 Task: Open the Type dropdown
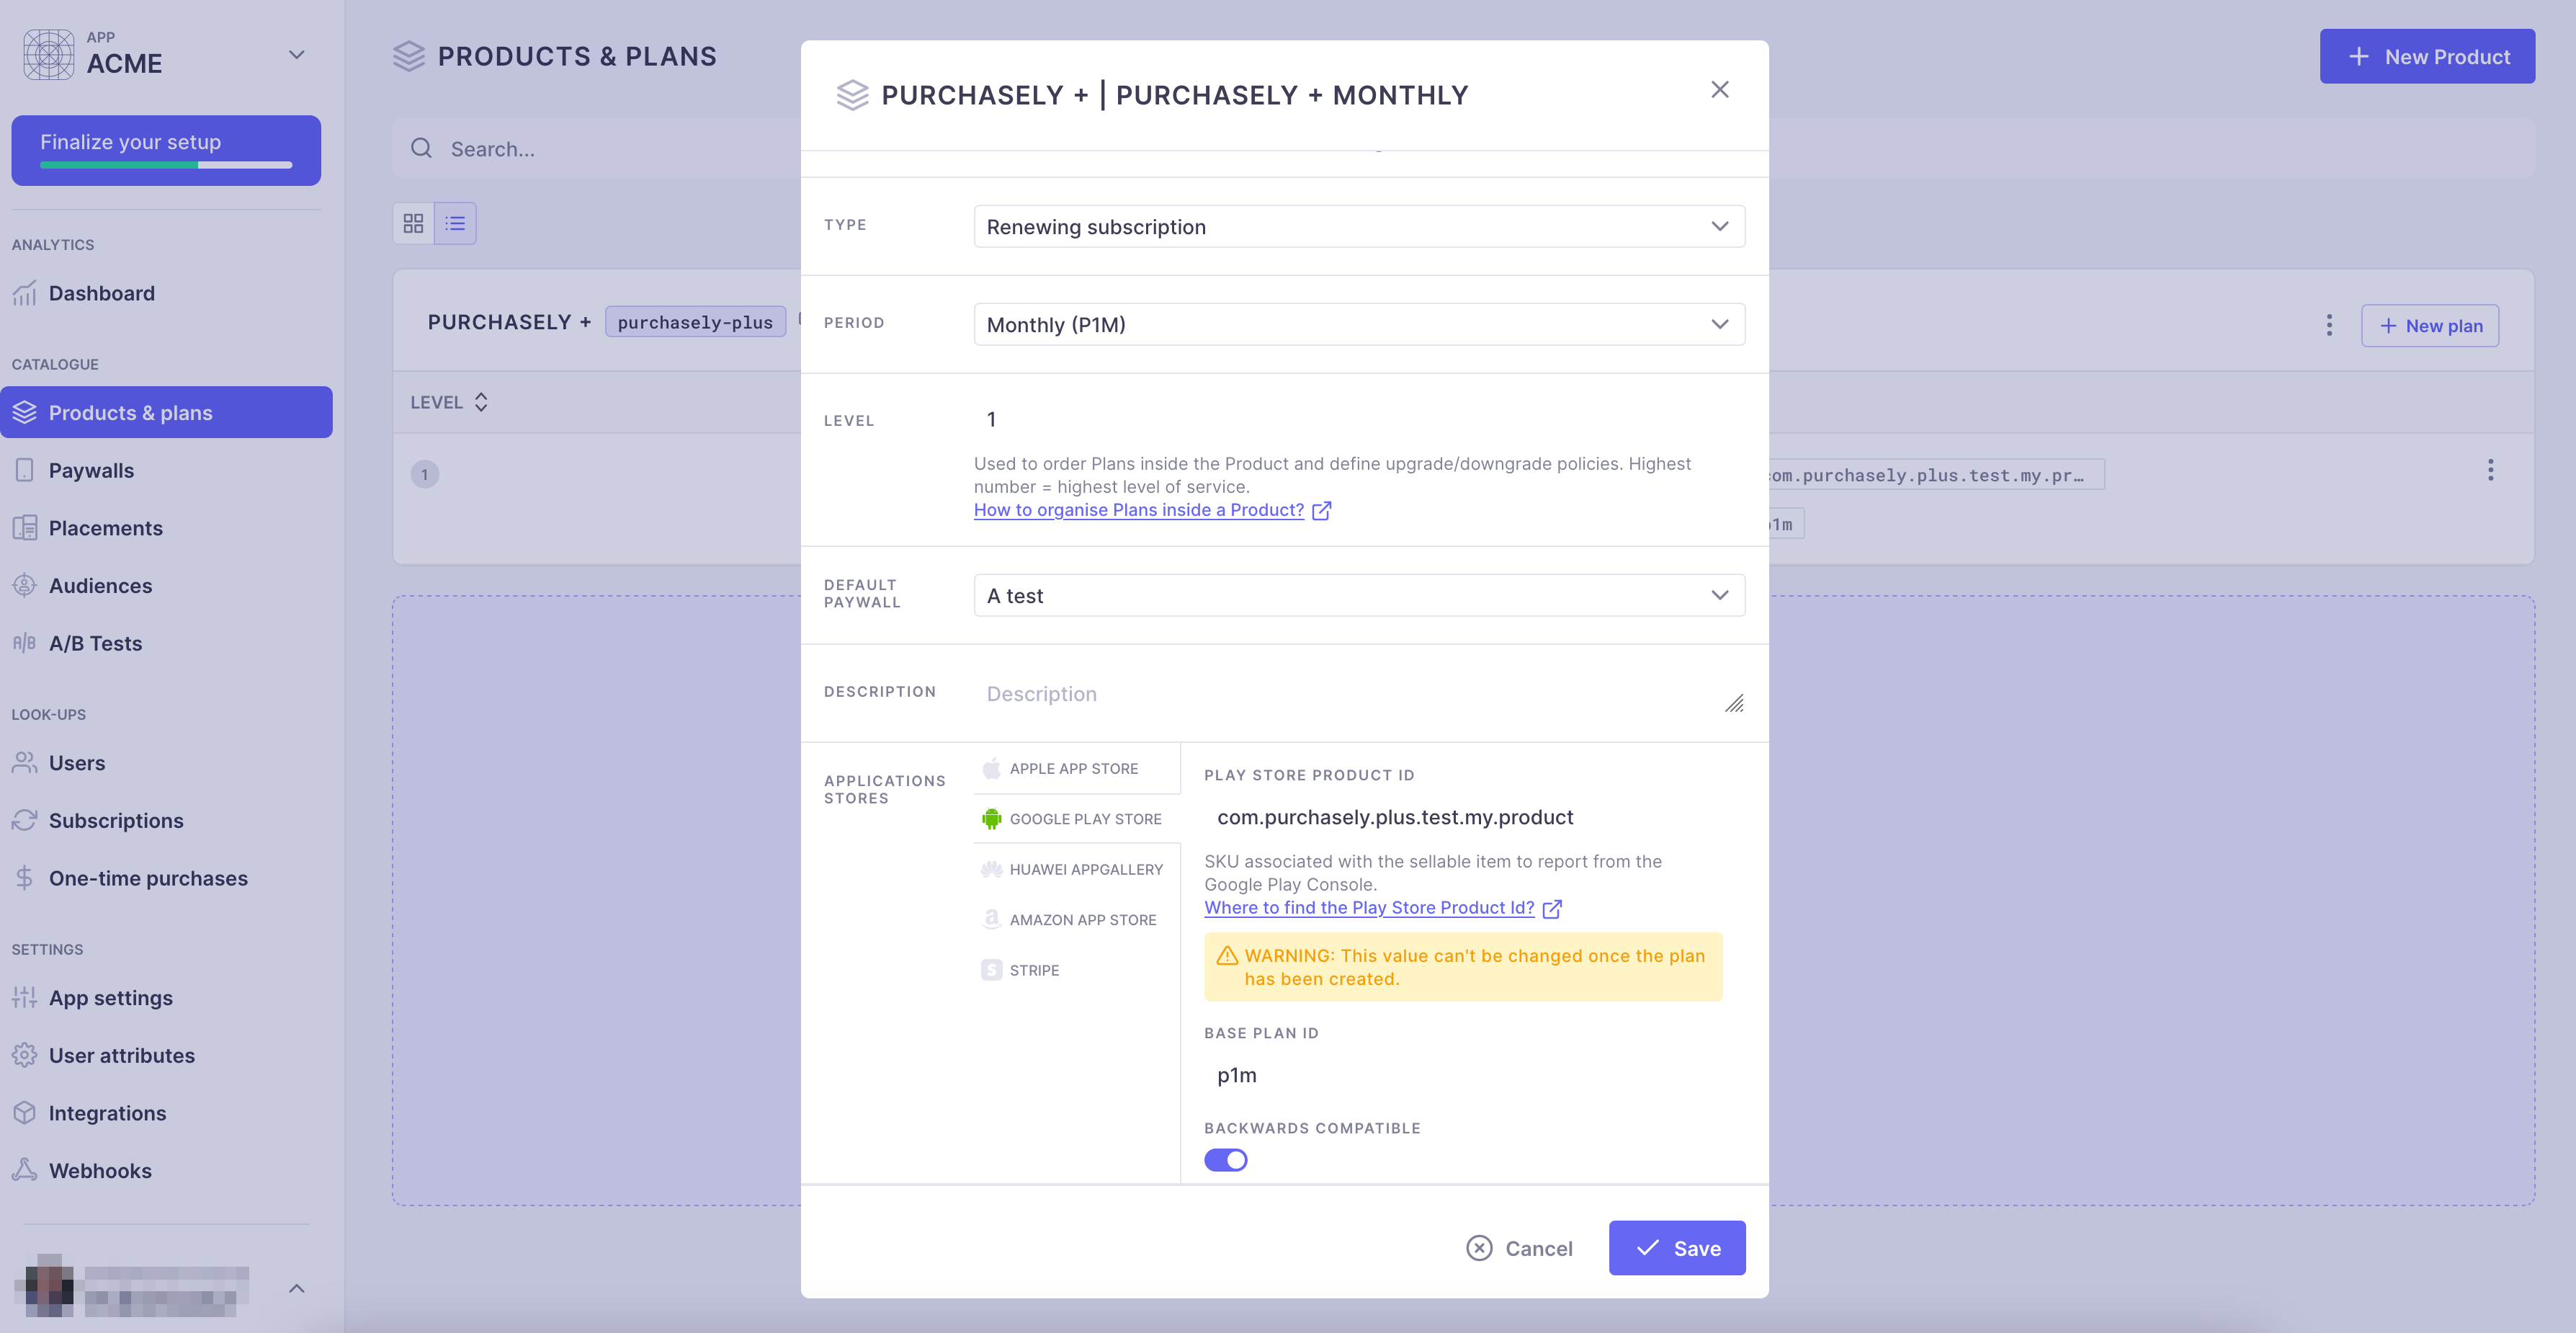1358,227
